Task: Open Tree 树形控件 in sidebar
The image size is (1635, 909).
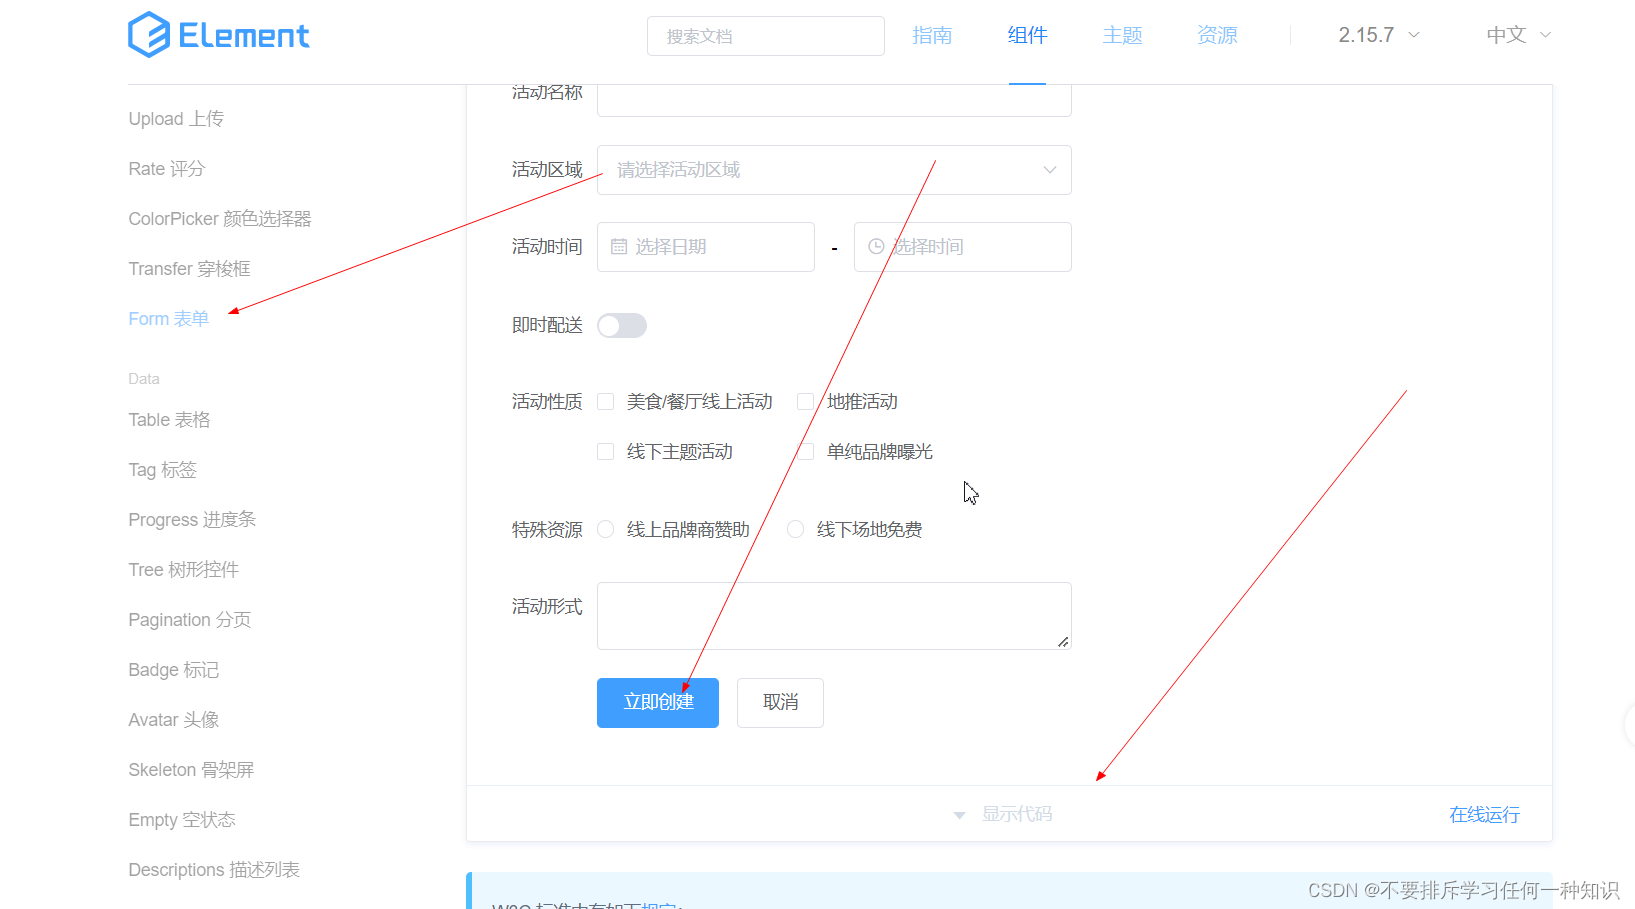Action: (183, 570)
